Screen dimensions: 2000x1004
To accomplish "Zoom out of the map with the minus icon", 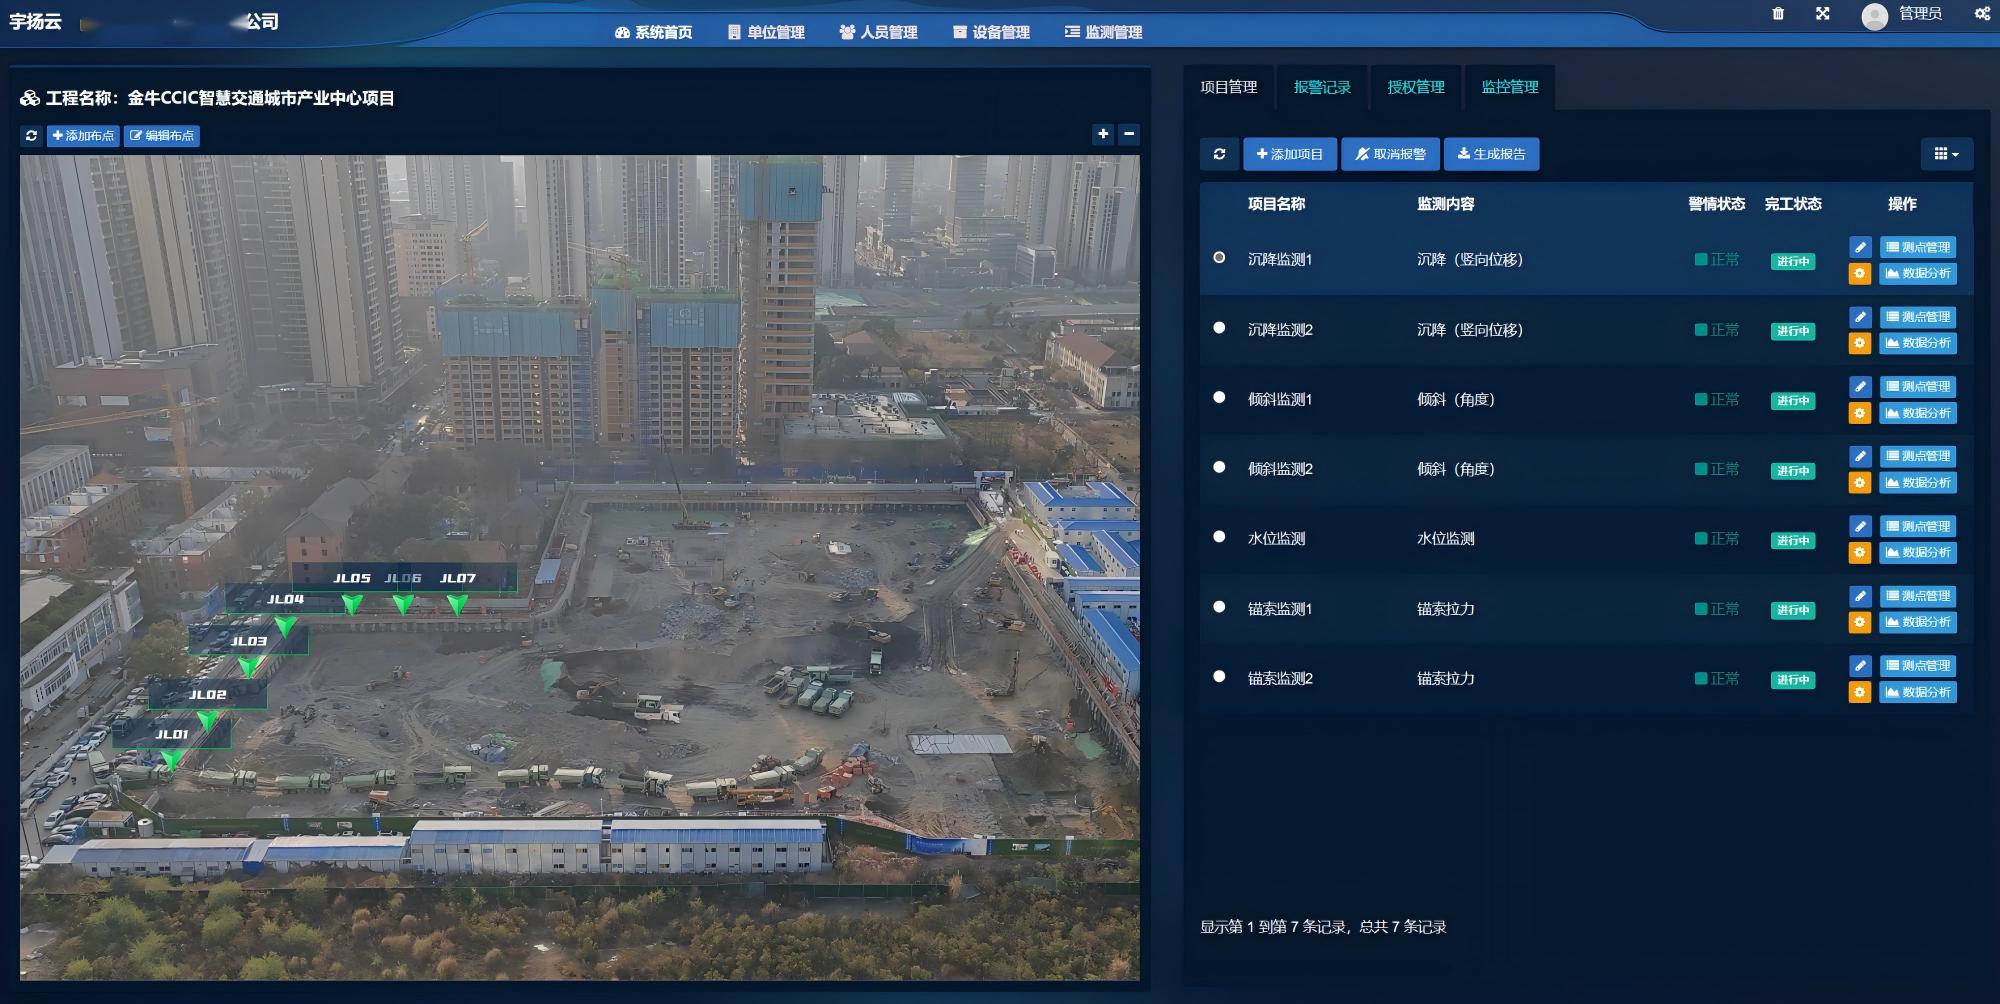I will (1129, 133).
